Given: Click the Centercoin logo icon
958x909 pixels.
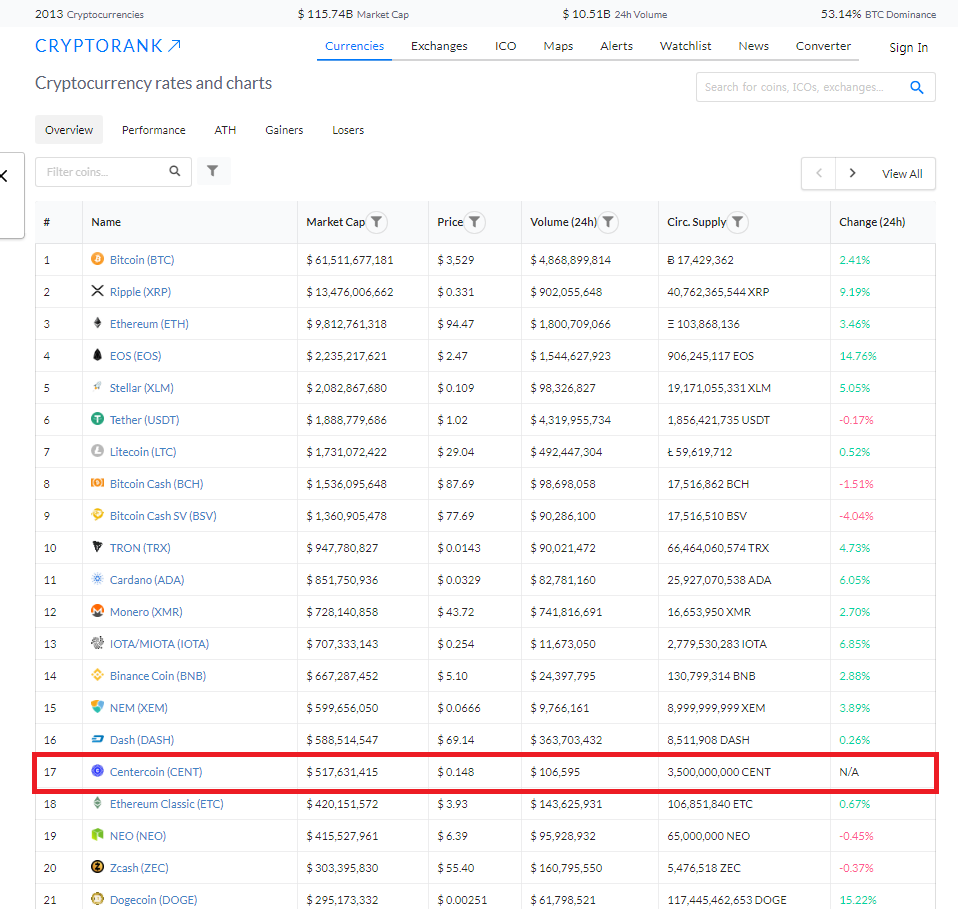Looking at the screenshot, I should click(x=97, y=770).
